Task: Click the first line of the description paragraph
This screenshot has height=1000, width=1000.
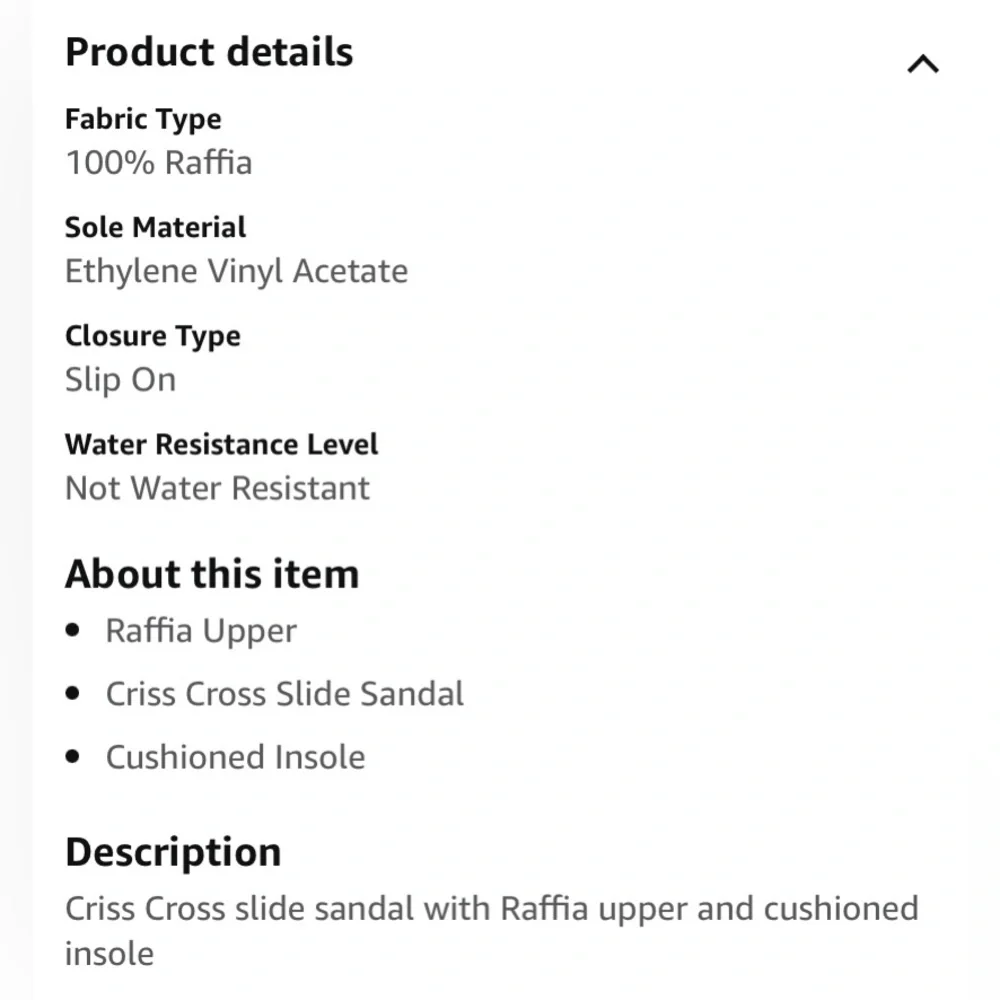Action: pos(491,909)
